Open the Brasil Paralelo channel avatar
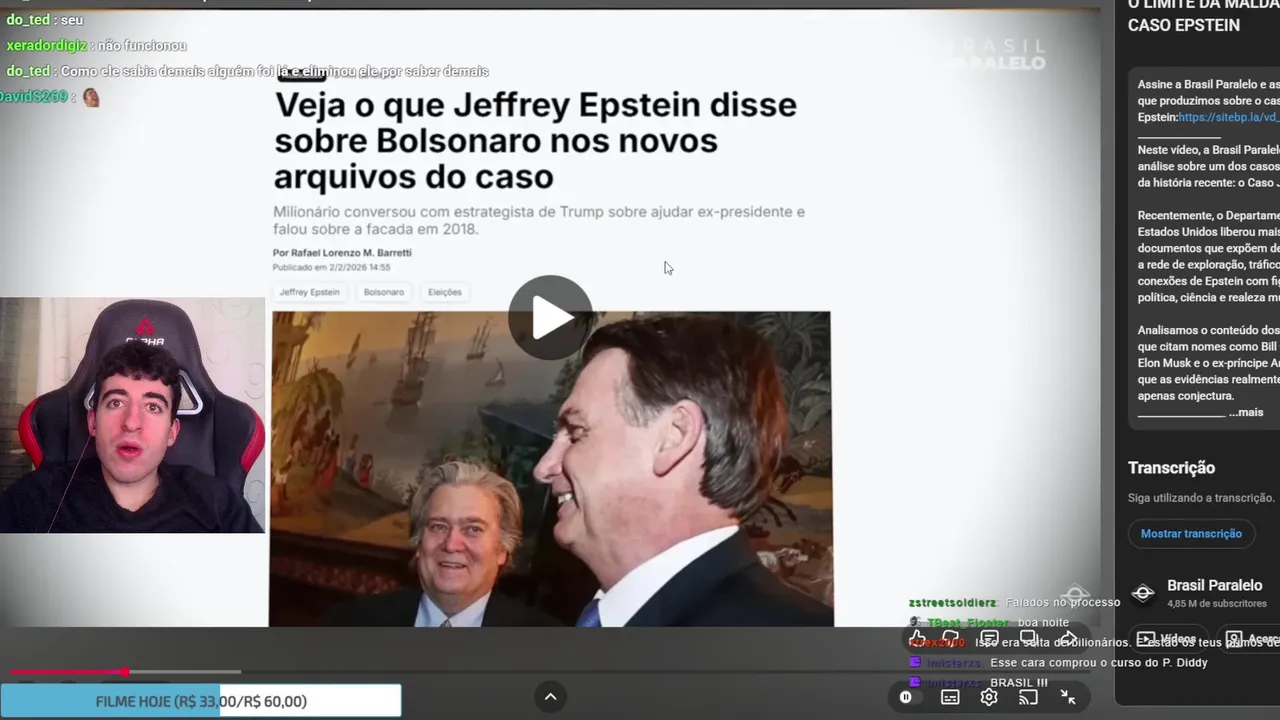The width and height of the screenshot is (1280, 720). 1143,592
